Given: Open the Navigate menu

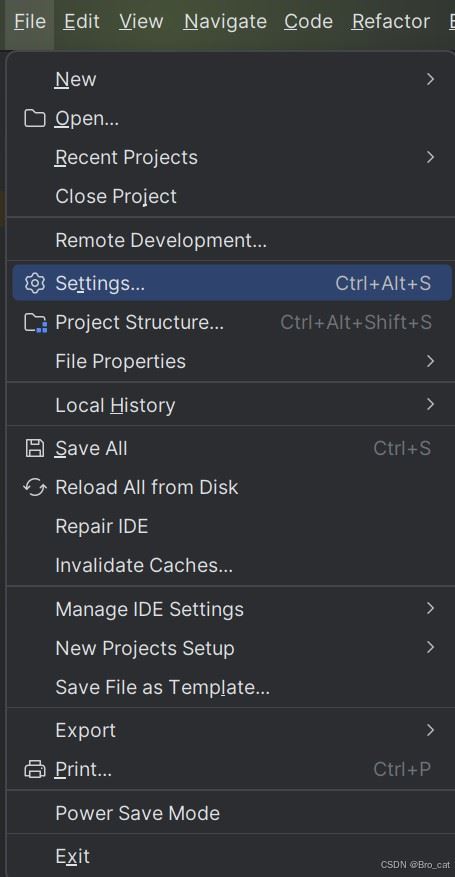Looking at the screenshot, I should point(225,21).
